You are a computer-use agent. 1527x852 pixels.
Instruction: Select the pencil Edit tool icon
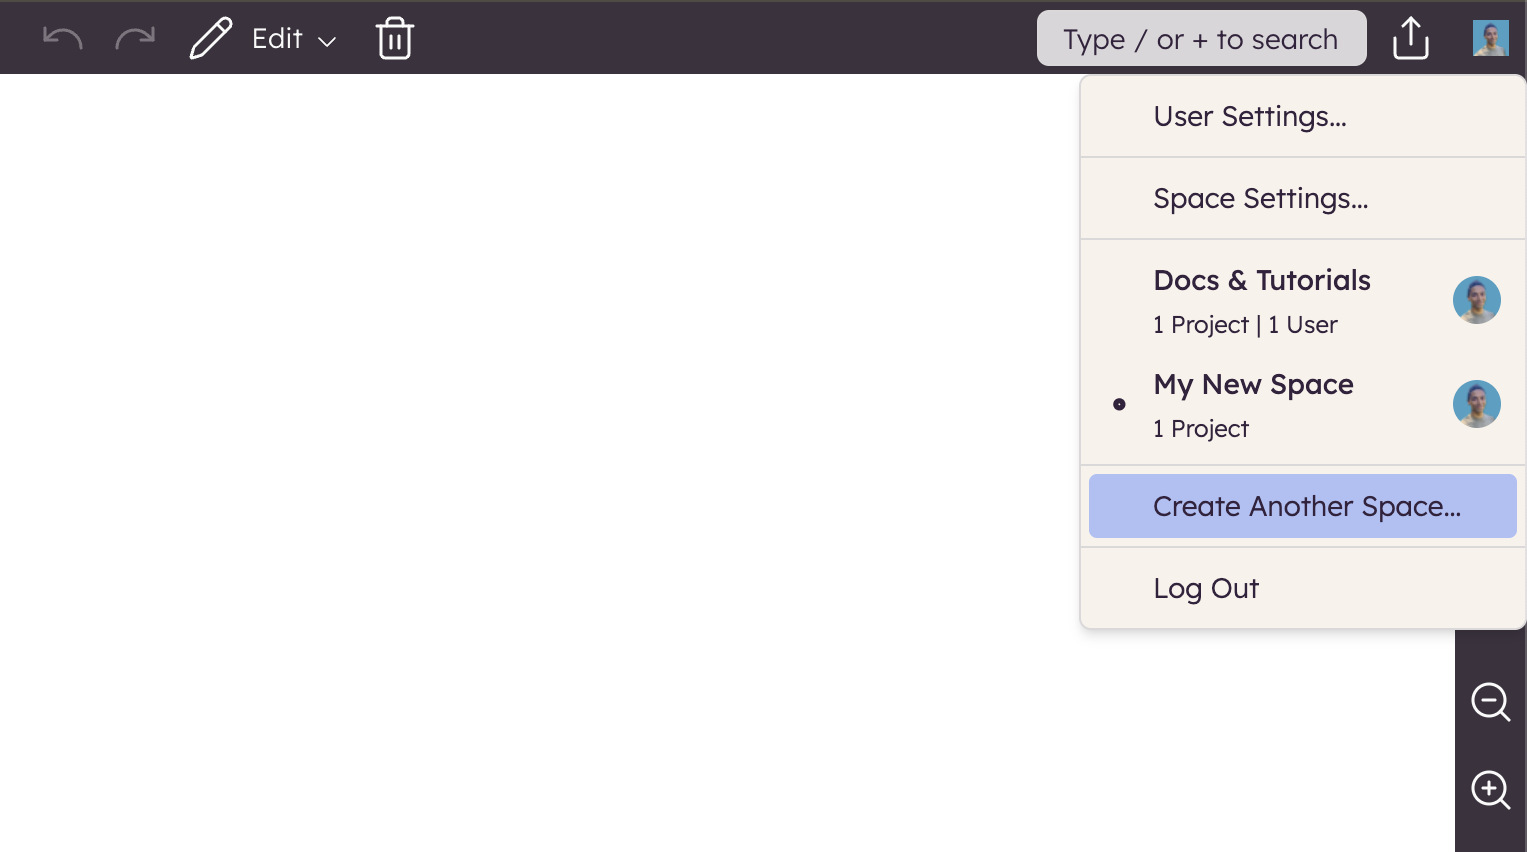pyautogui.click(x=211, y=39)
